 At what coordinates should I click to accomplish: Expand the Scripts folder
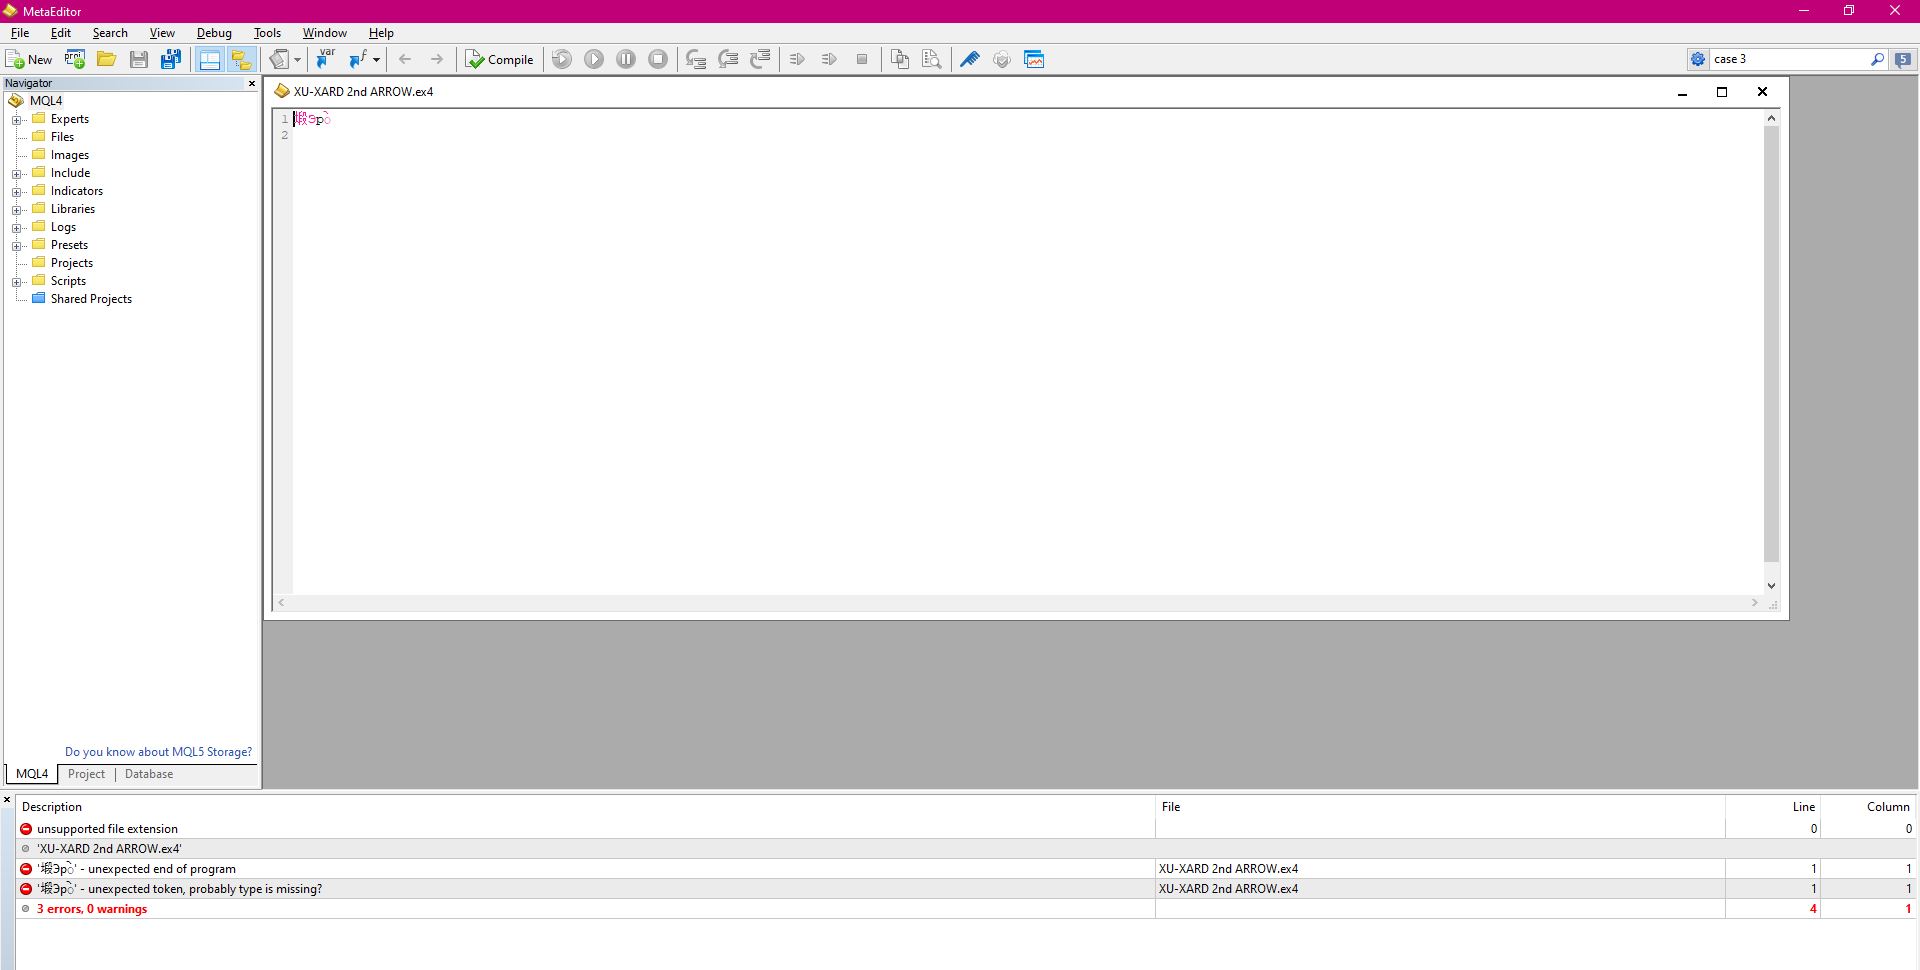[x=16, y=282]
